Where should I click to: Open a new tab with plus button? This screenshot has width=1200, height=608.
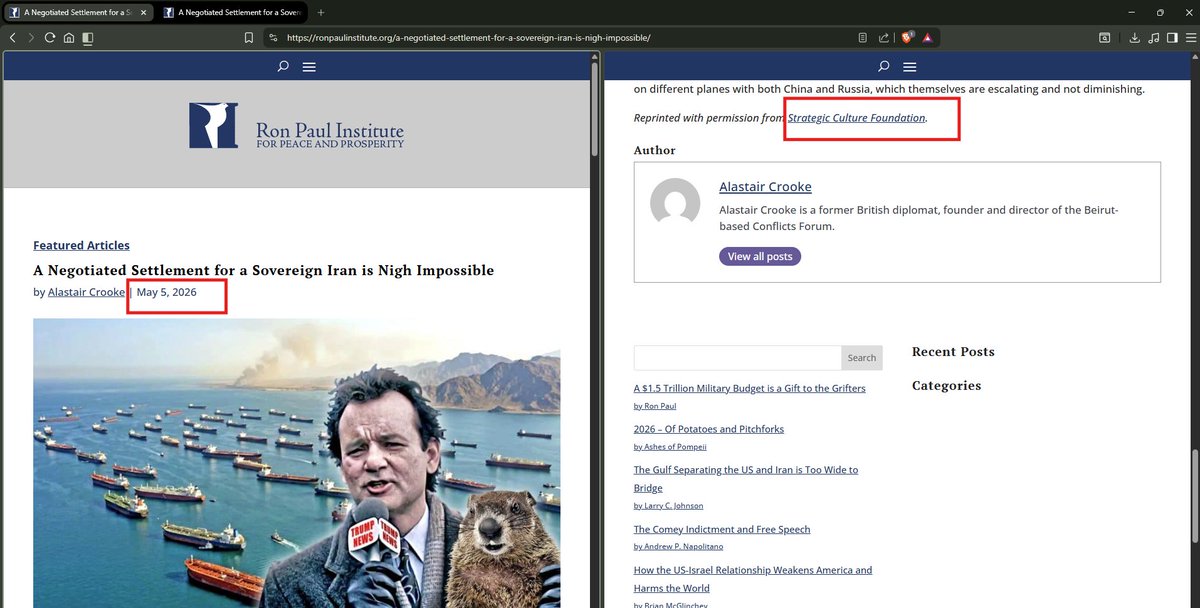[x=321, y=13]
